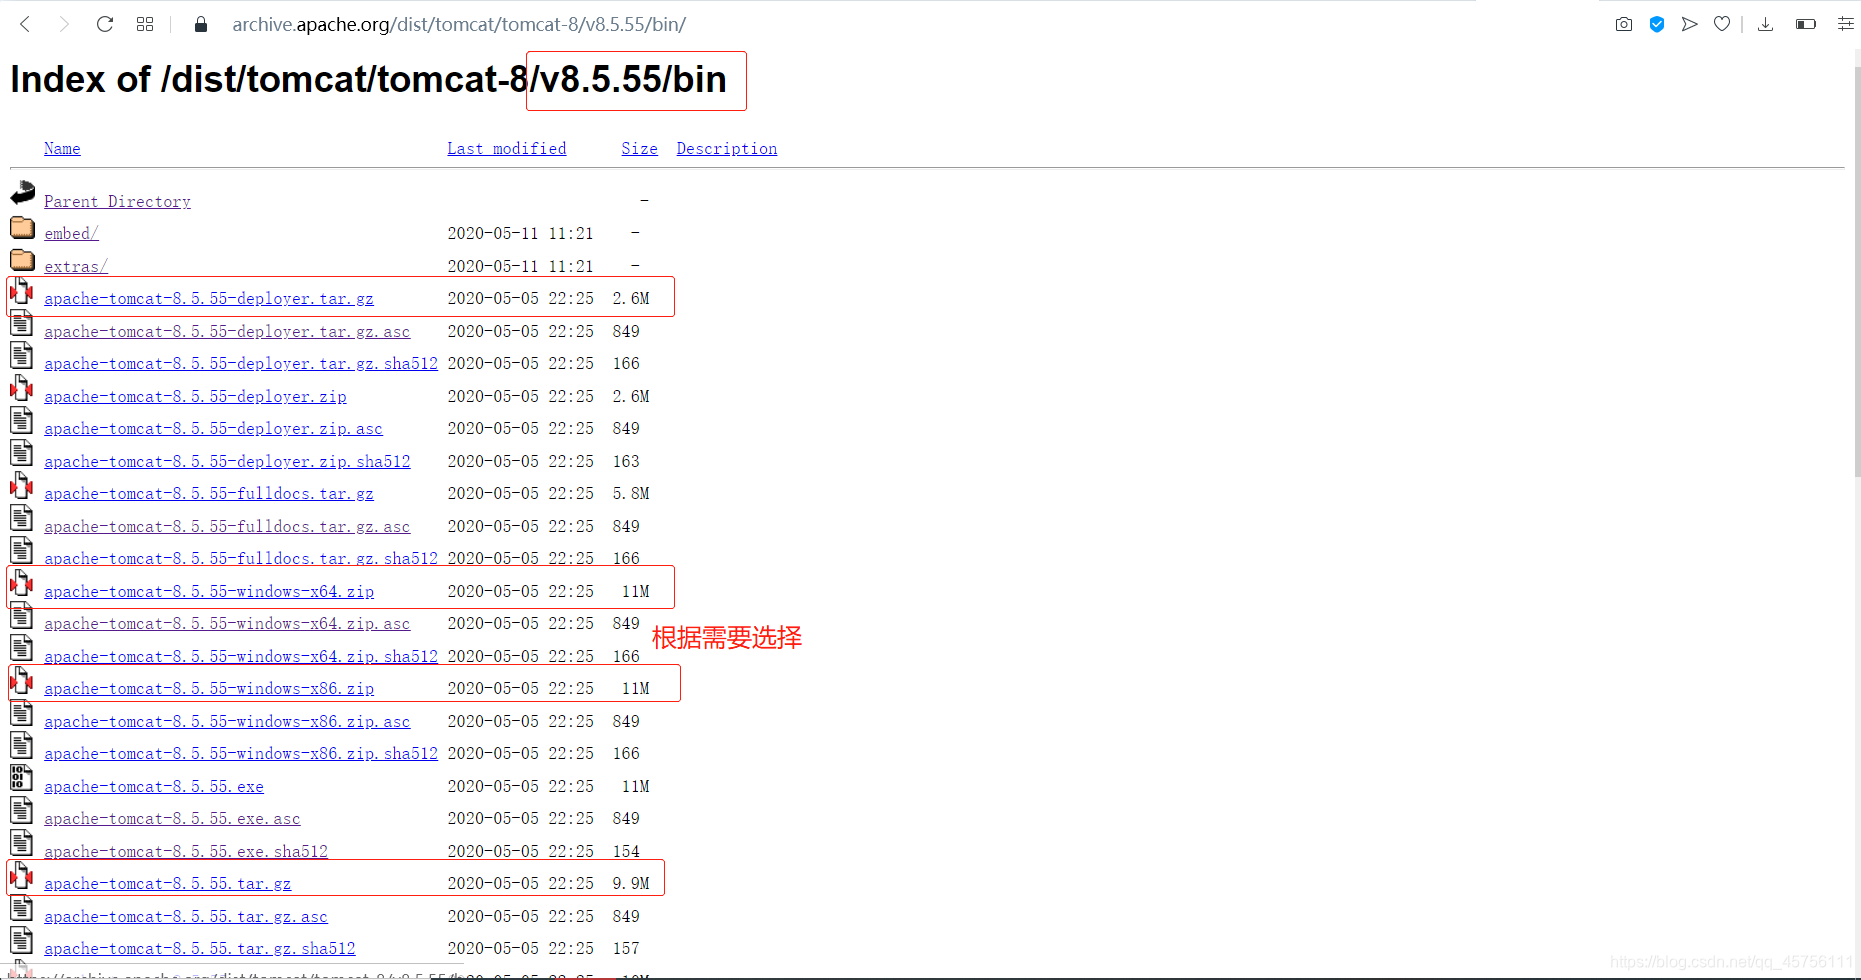Open downloads with the download arrow icon
The image size is (1861, 980).
pos(1766,24)
